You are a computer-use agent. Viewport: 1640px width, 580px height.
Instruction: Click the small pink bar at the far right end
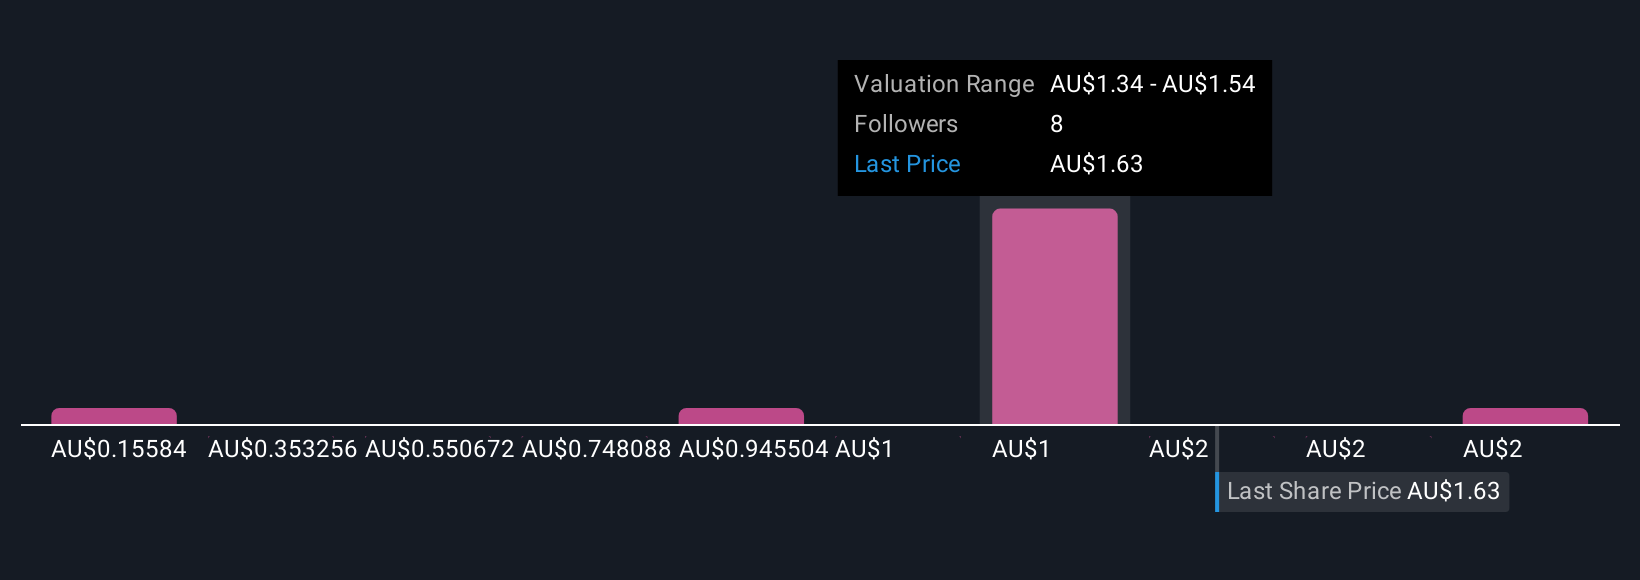coord(1525,416)
